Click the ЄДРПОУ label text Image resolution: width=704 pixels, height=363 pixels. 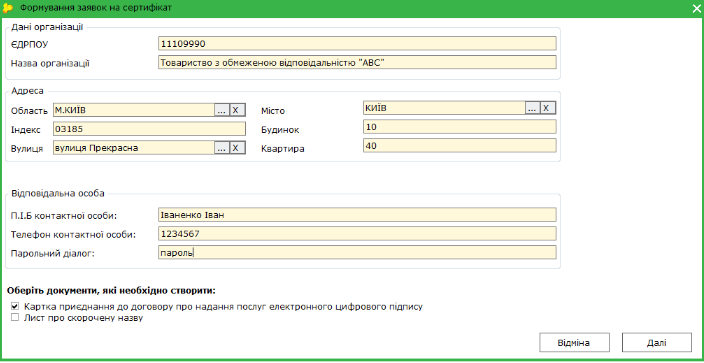[29, 44]
